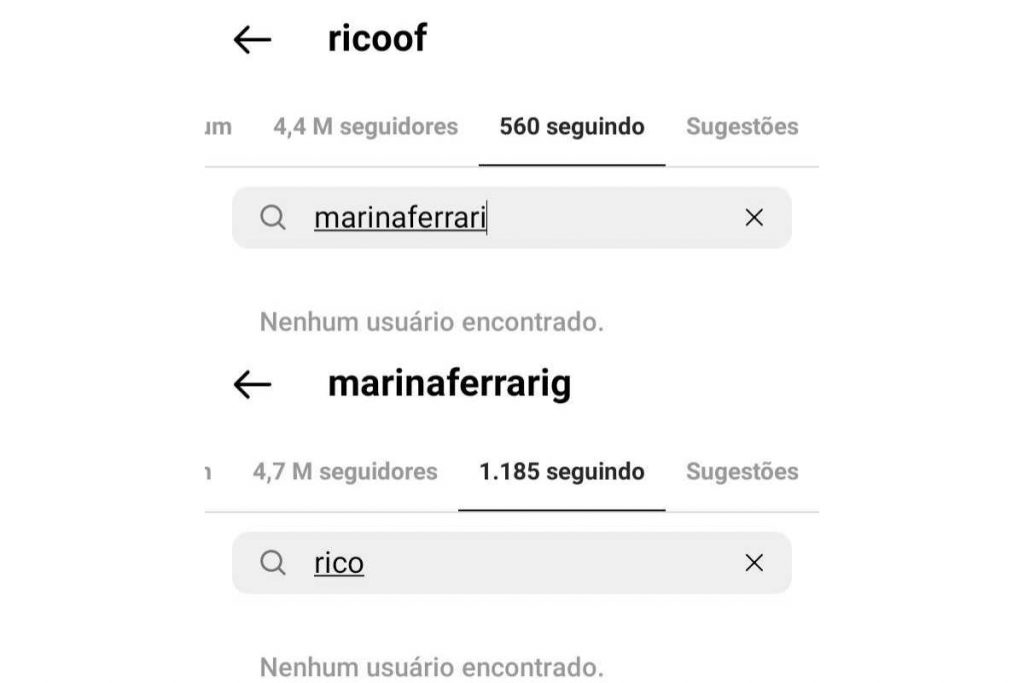Select the 1.185 seguindo tab
The width and height of the screenshot is (1024, 683).
pyautogui.click(x=562, y=472)
